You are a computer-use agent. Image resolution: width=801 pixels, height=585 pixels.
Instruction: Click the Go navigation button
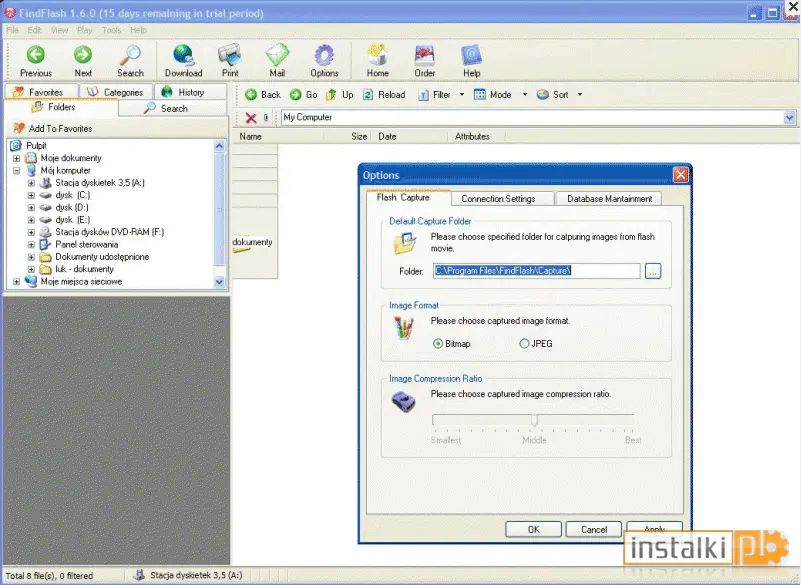(304, 95)
